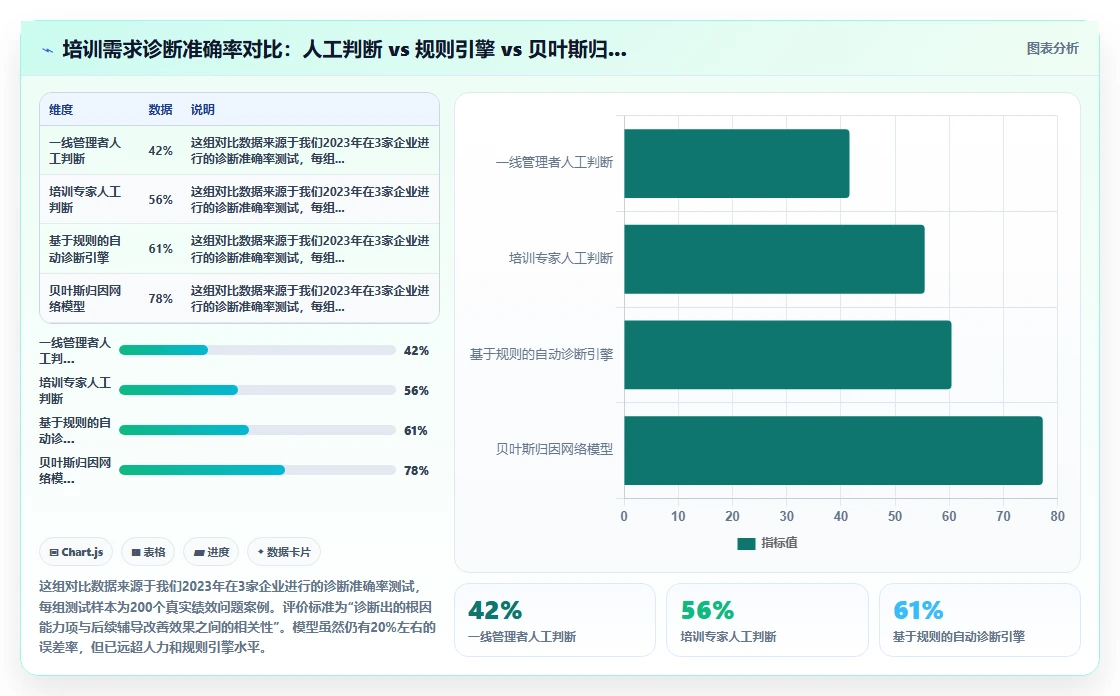Open the 56% 培训专家人工判断 data card
The width and height of the screenshot is (1120, 696).
(767, 620)
